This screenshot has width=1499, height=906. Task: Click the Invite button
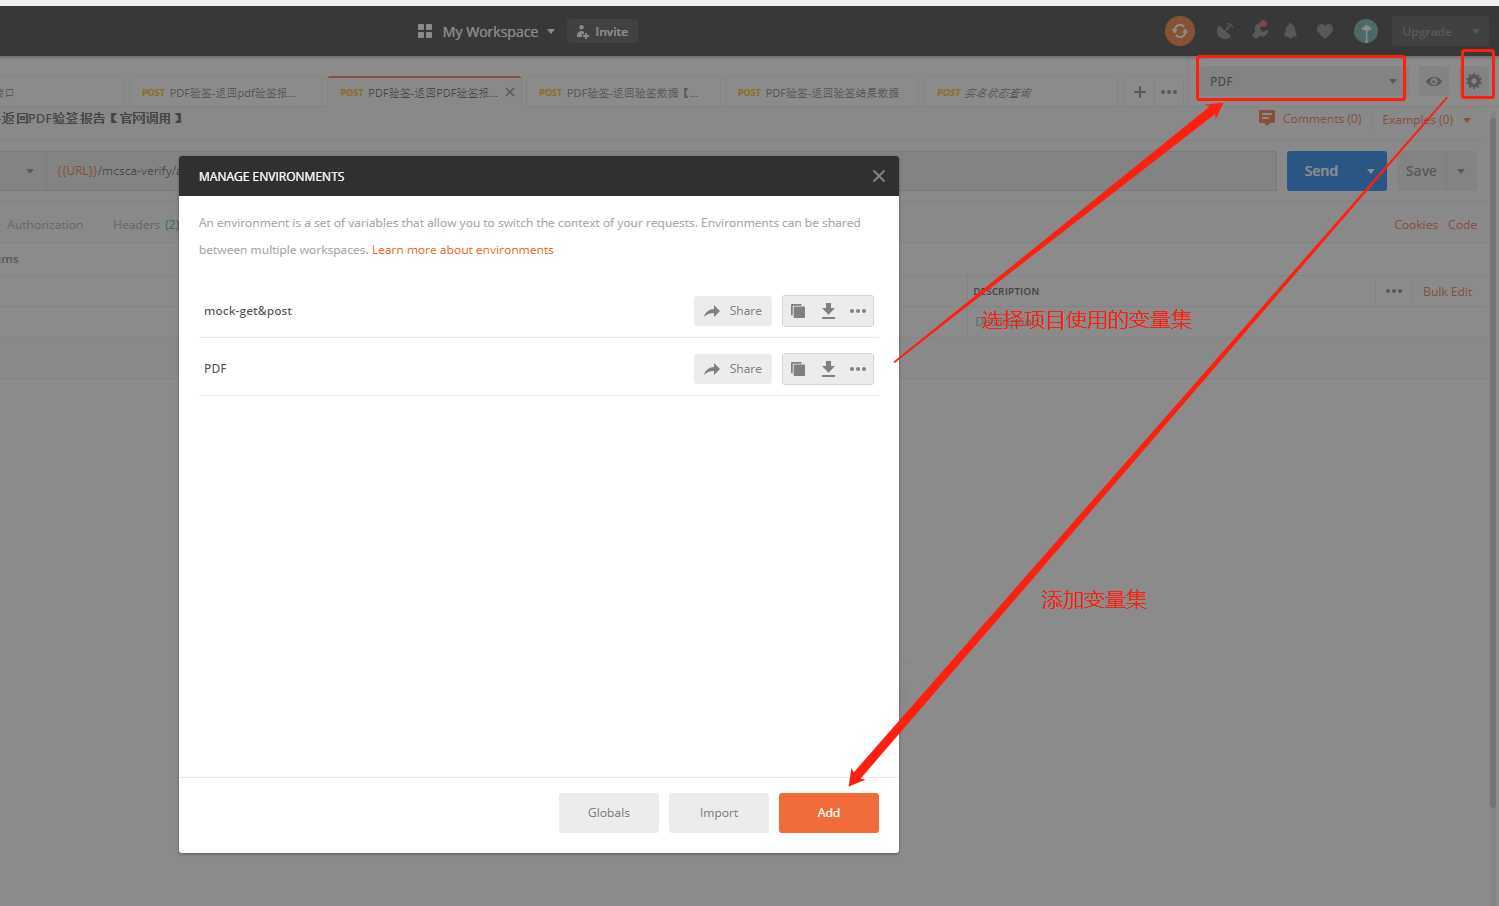(x=602, y=31)
